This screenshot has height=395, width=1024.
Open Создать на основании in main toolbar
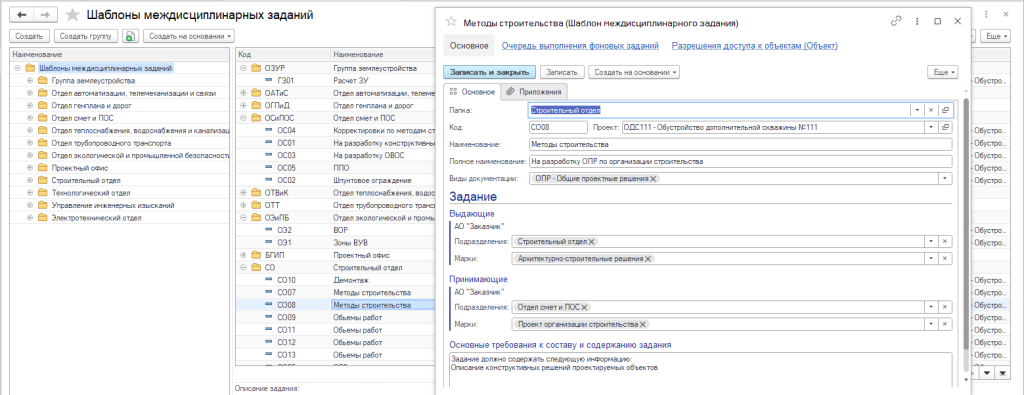click(x=189, y=37)
